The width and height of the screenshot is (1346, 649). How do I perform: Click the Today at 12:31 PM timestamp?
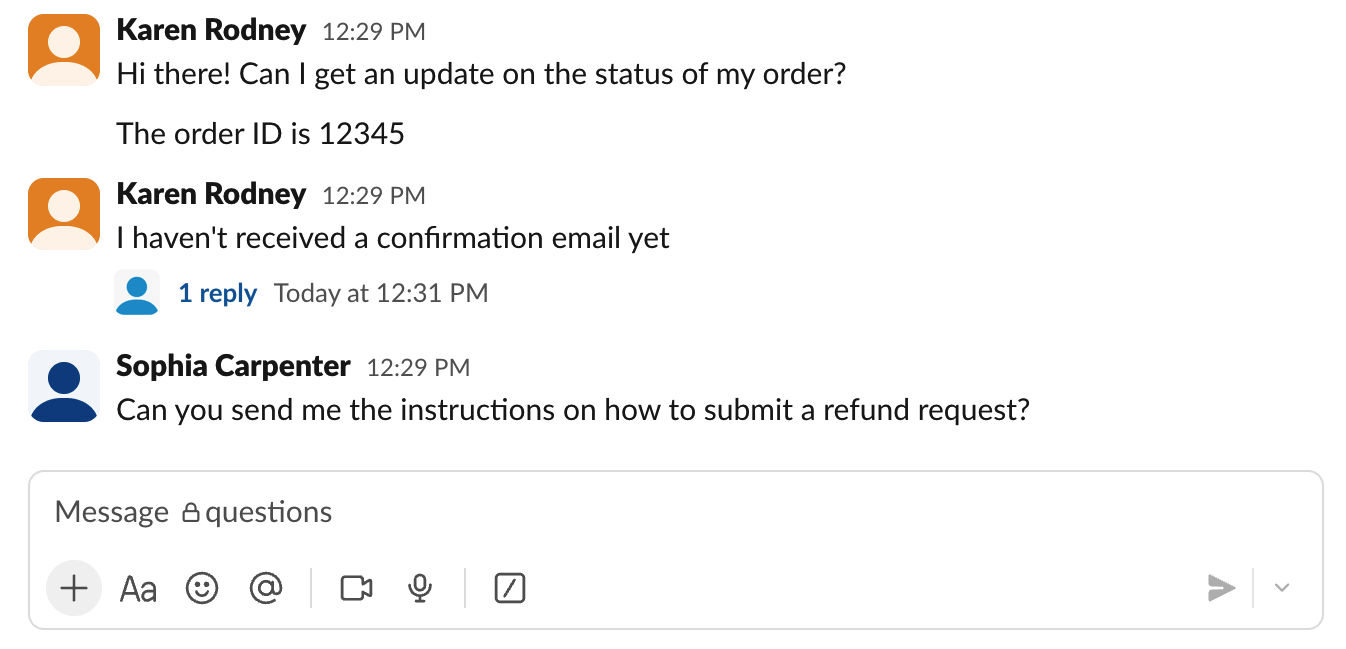coord(381,293)
